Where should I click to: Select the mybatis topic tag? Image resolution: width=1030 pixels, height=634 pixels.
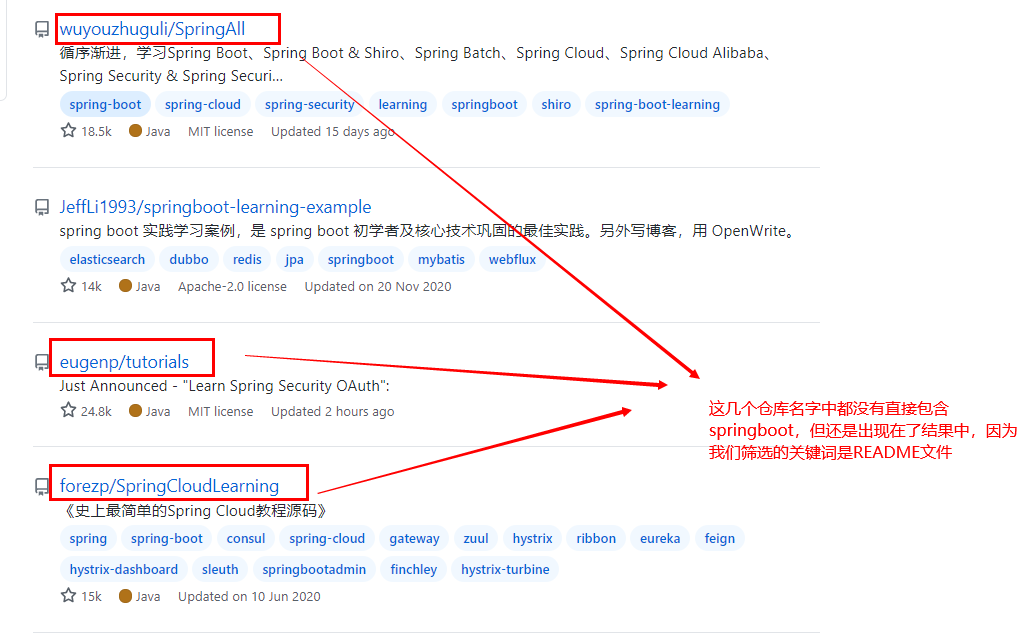(441, 260)
